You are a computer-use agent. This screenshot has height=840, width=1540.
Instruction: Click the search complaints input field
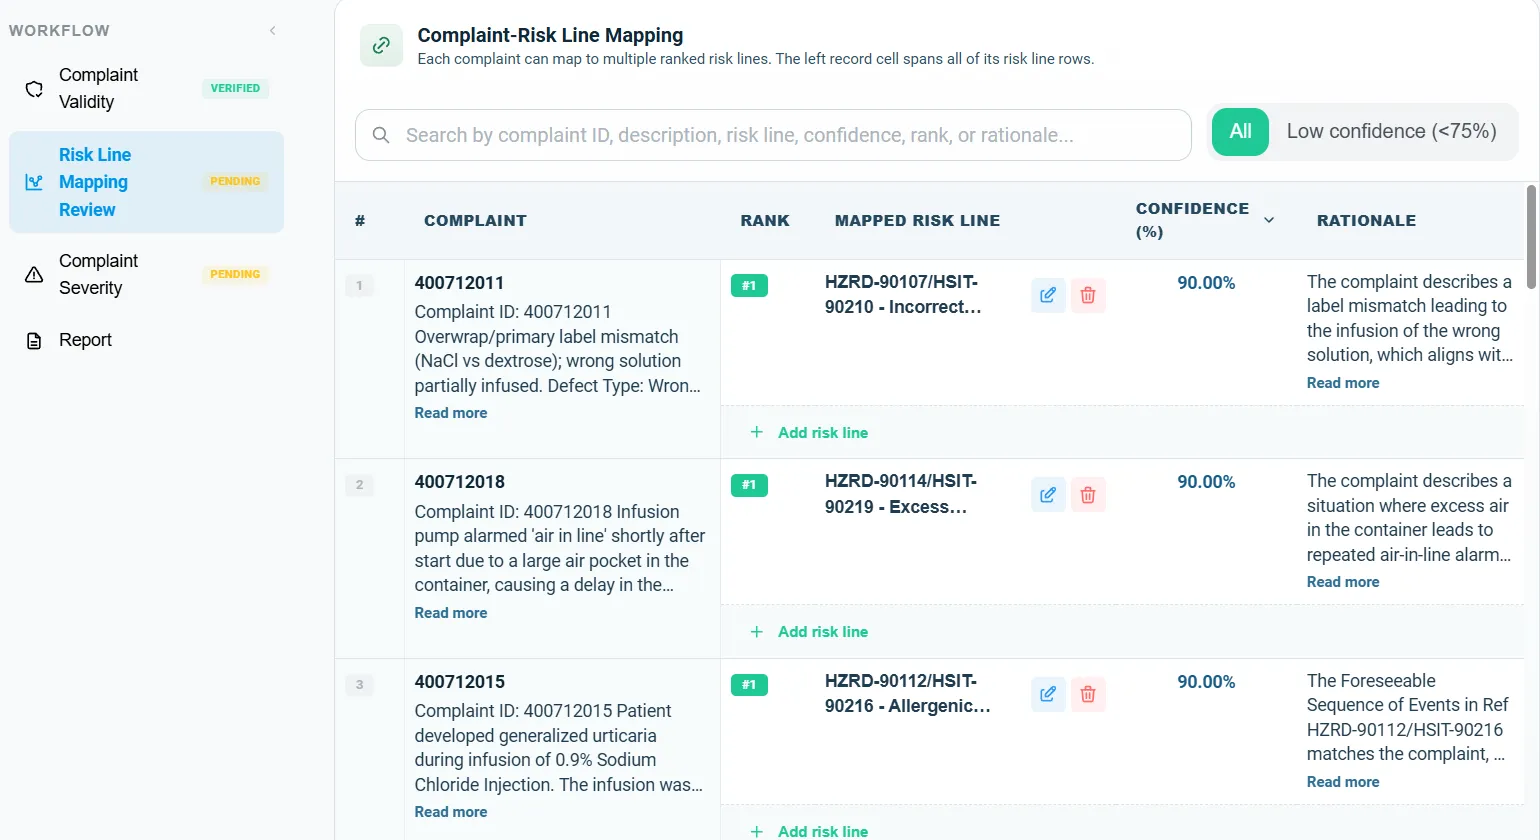[773, 135]
